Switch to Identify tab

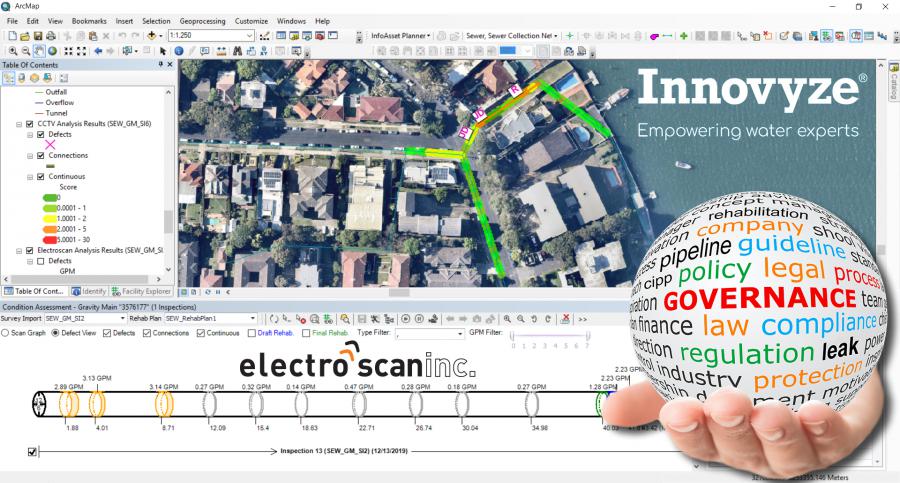point(89,291)
